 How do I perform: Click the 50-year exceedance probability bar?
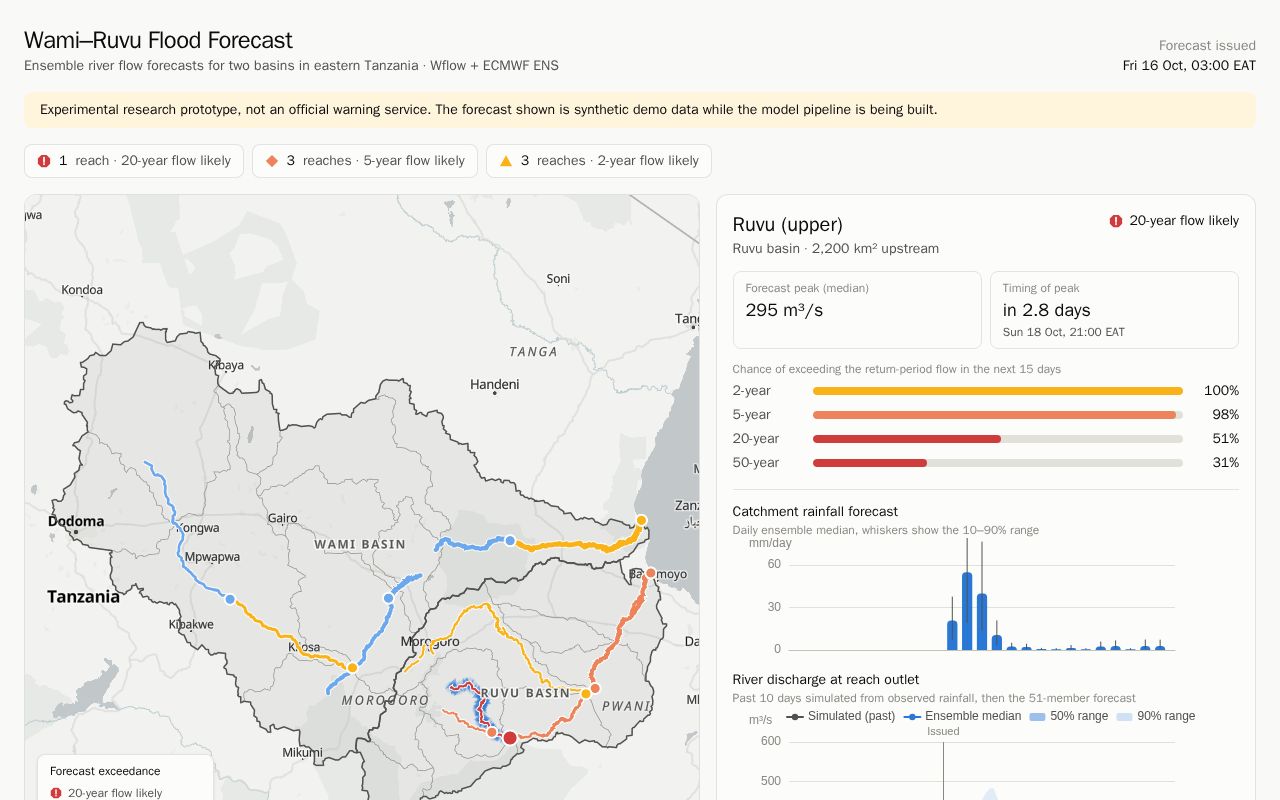[998, 463]
